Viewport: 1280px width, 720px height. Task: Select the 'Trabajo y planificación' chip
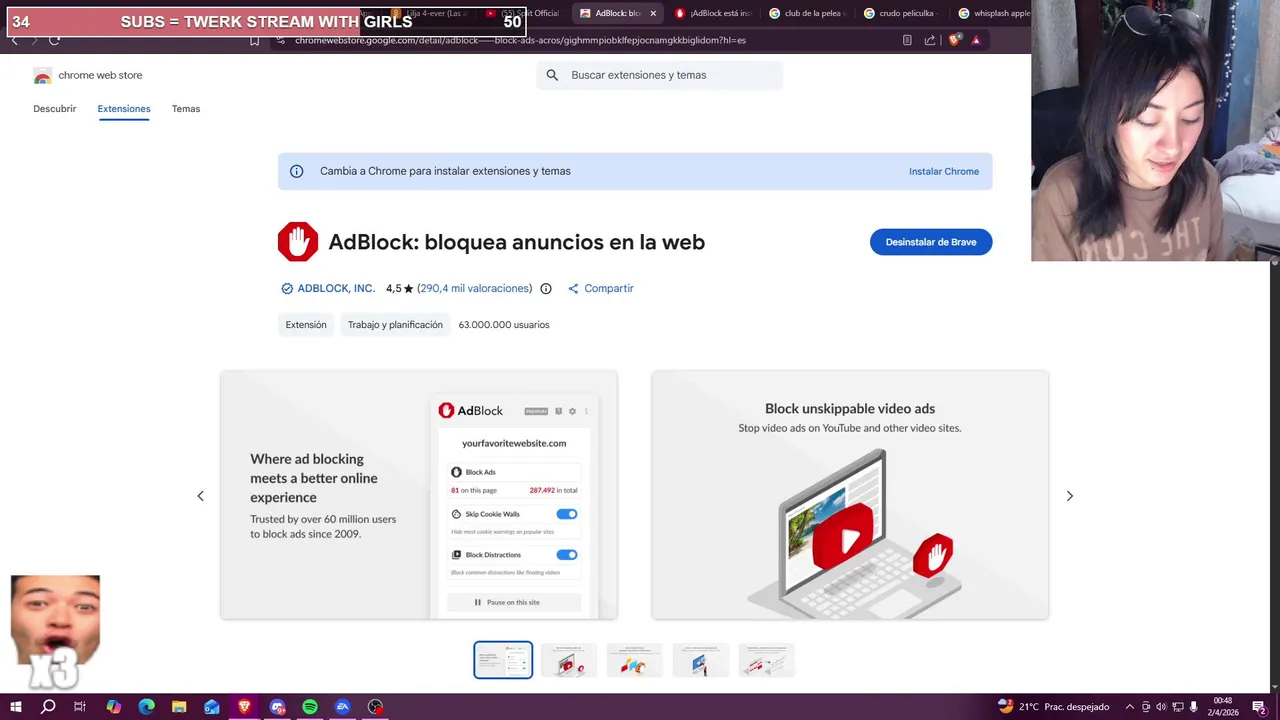point(395,325)
